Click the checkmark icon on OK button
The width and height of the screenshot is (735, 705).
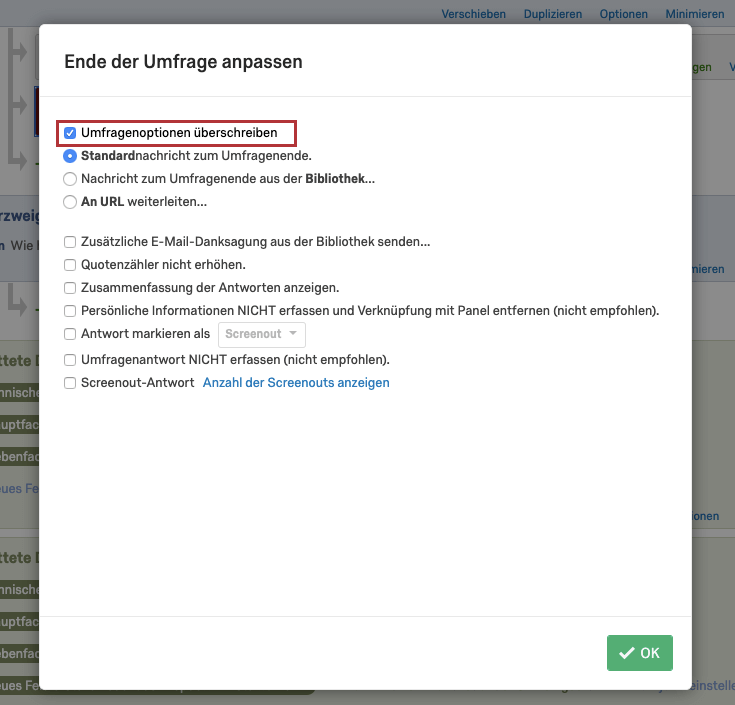click(x=627, y=652)
